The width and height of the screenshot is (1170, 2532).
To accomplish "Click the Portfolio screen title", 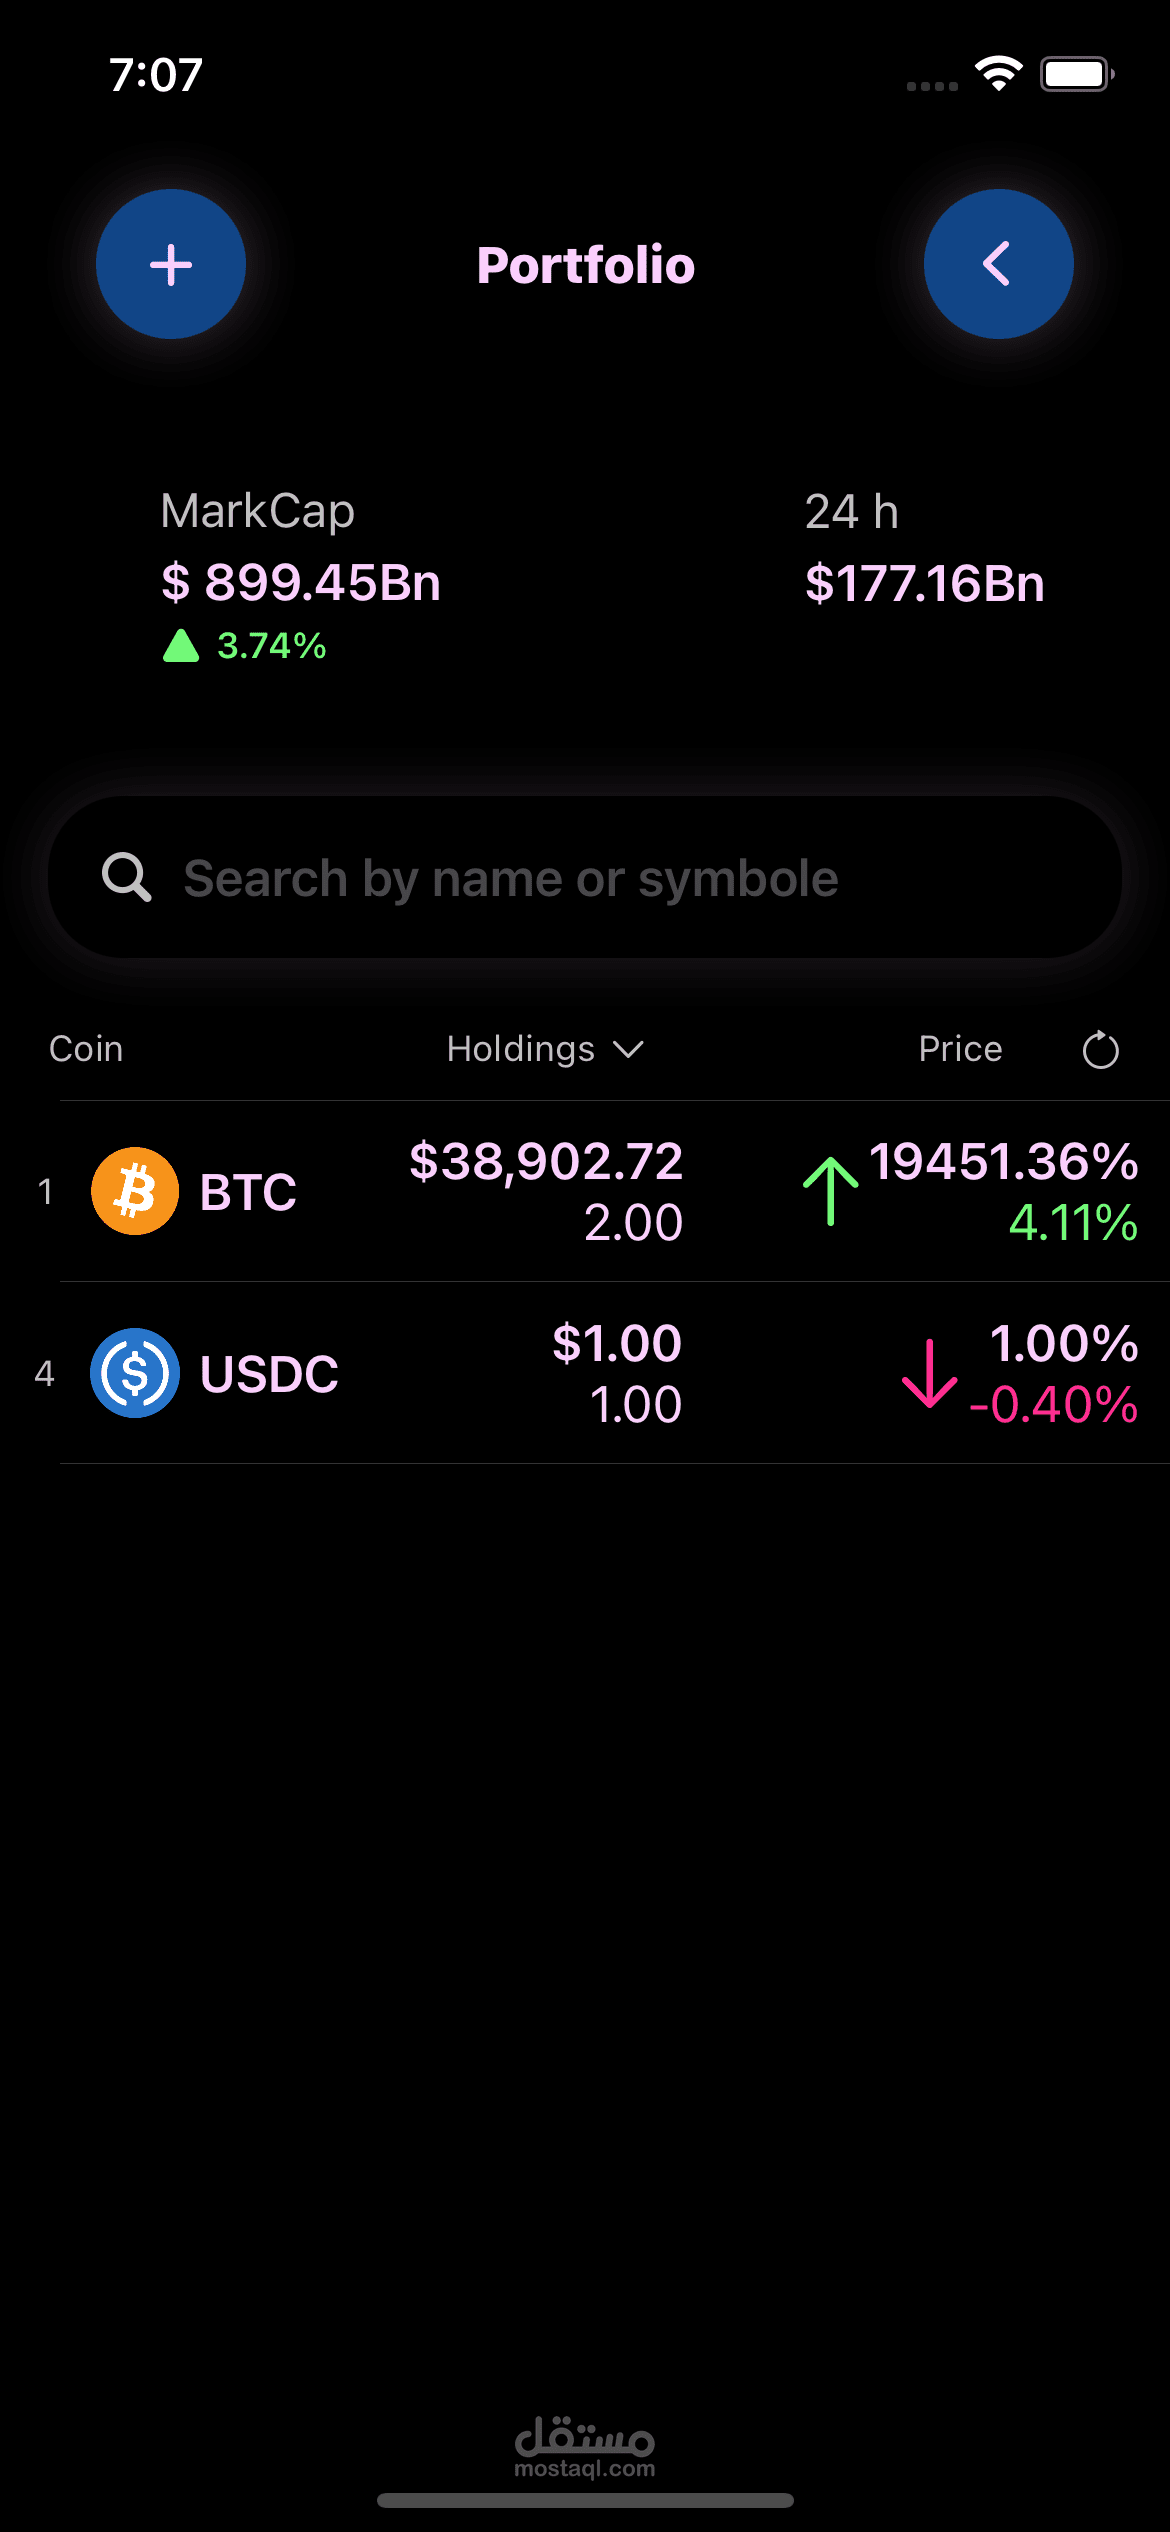I will coord(585,265).
